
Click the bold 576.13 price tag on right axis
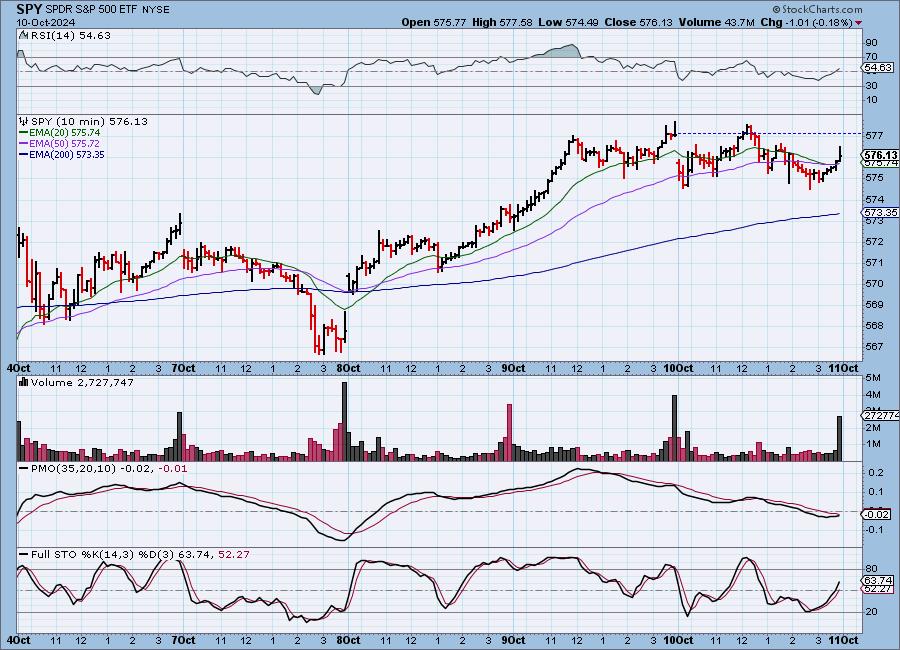[x=880, y=155]
